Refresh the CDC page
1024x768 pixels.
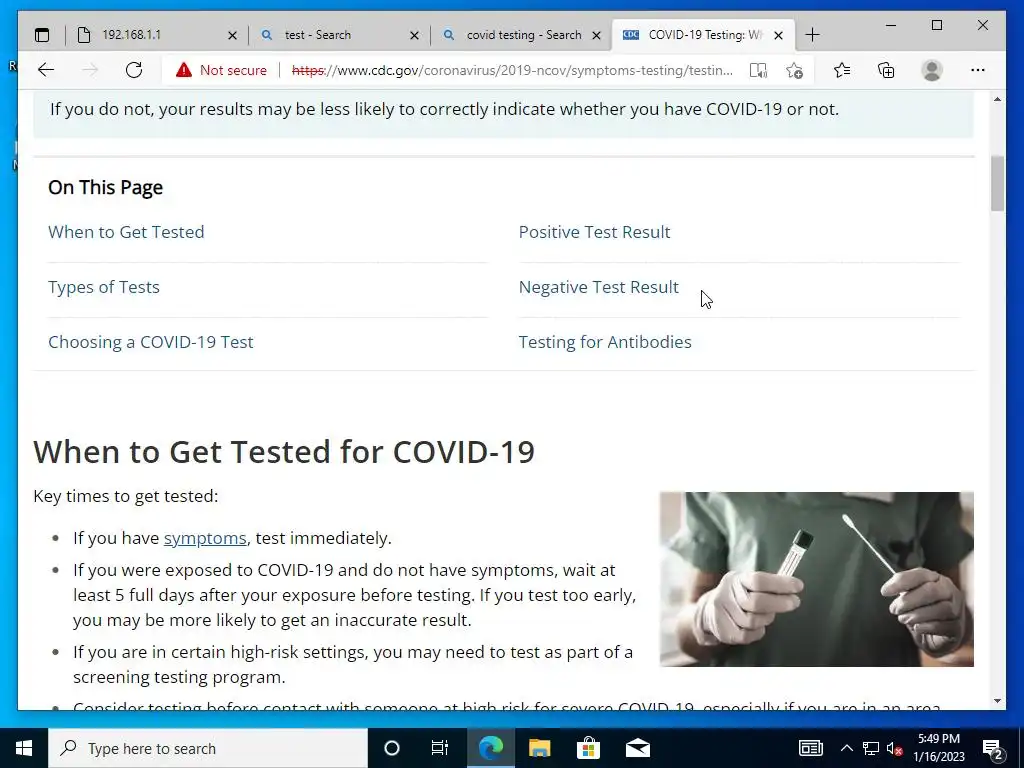[x=134, y=70]
